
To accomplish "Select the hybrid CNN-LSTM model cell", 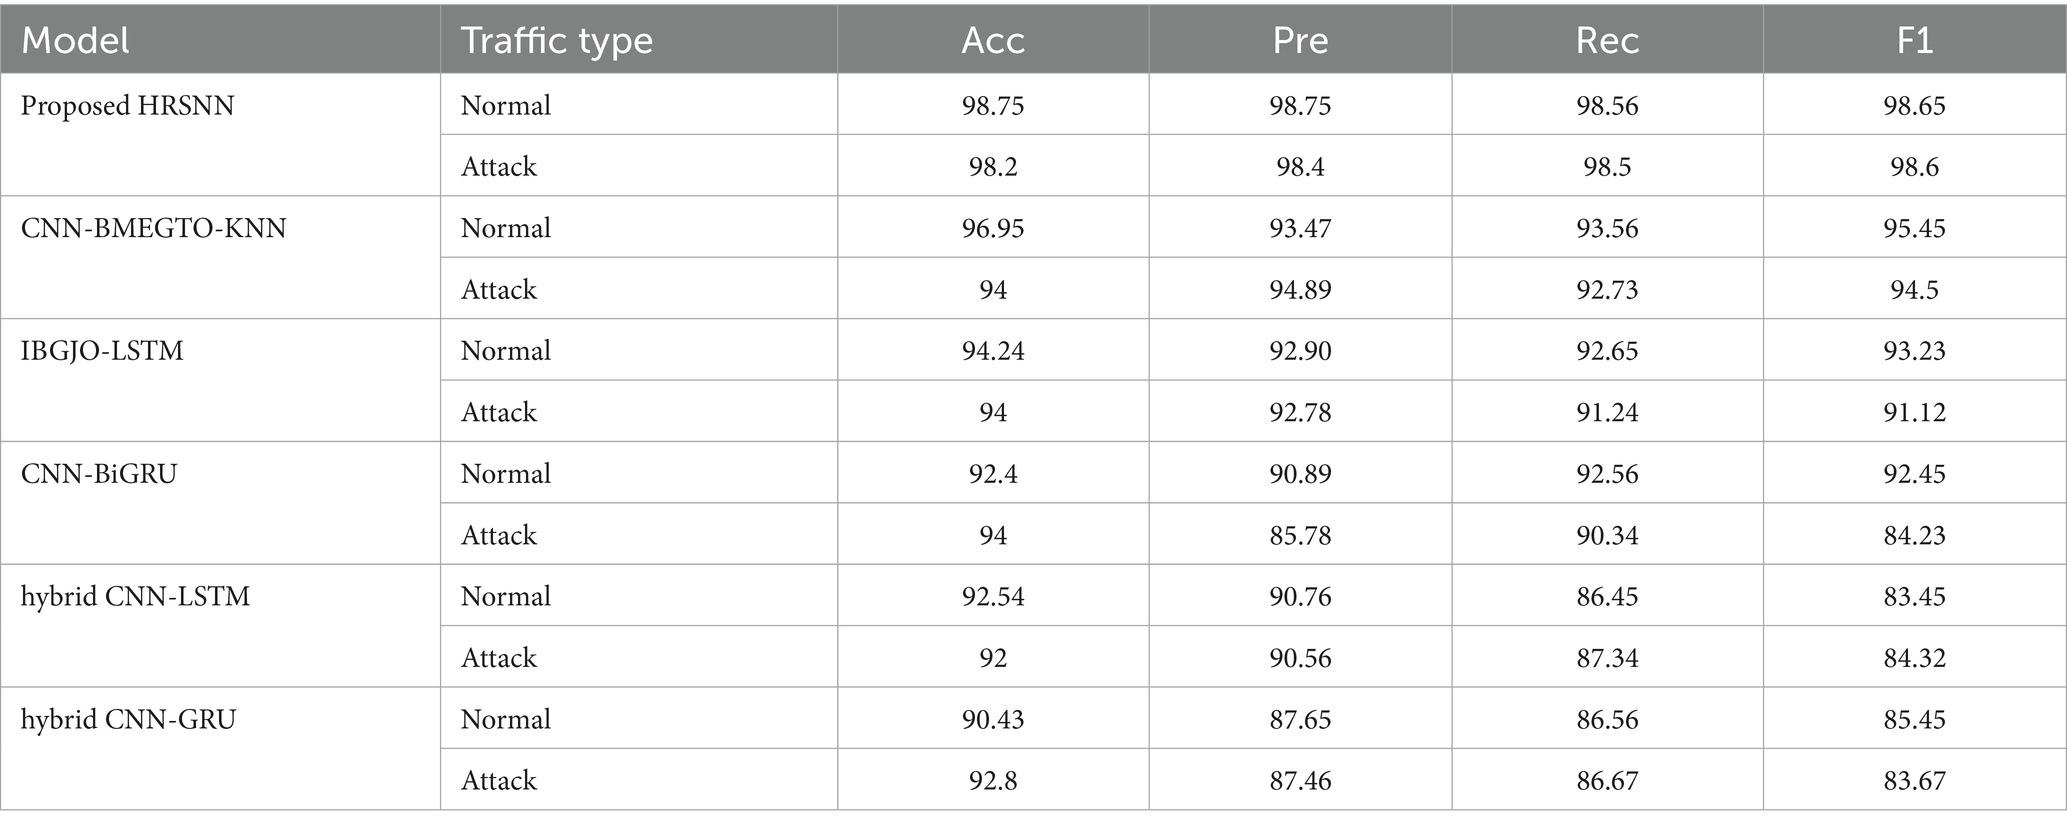I will point(135,597).
